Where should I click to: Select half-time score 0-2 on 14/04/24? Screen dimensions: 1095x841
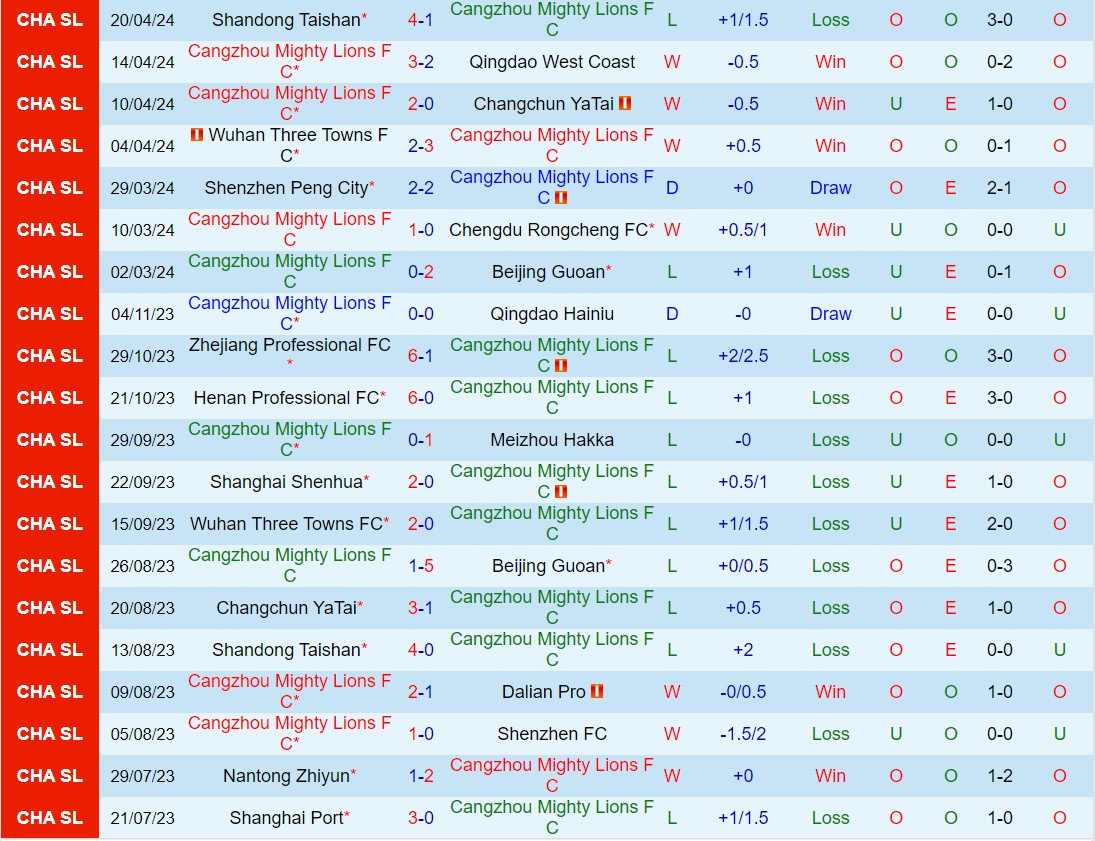[x=999, y=62]
